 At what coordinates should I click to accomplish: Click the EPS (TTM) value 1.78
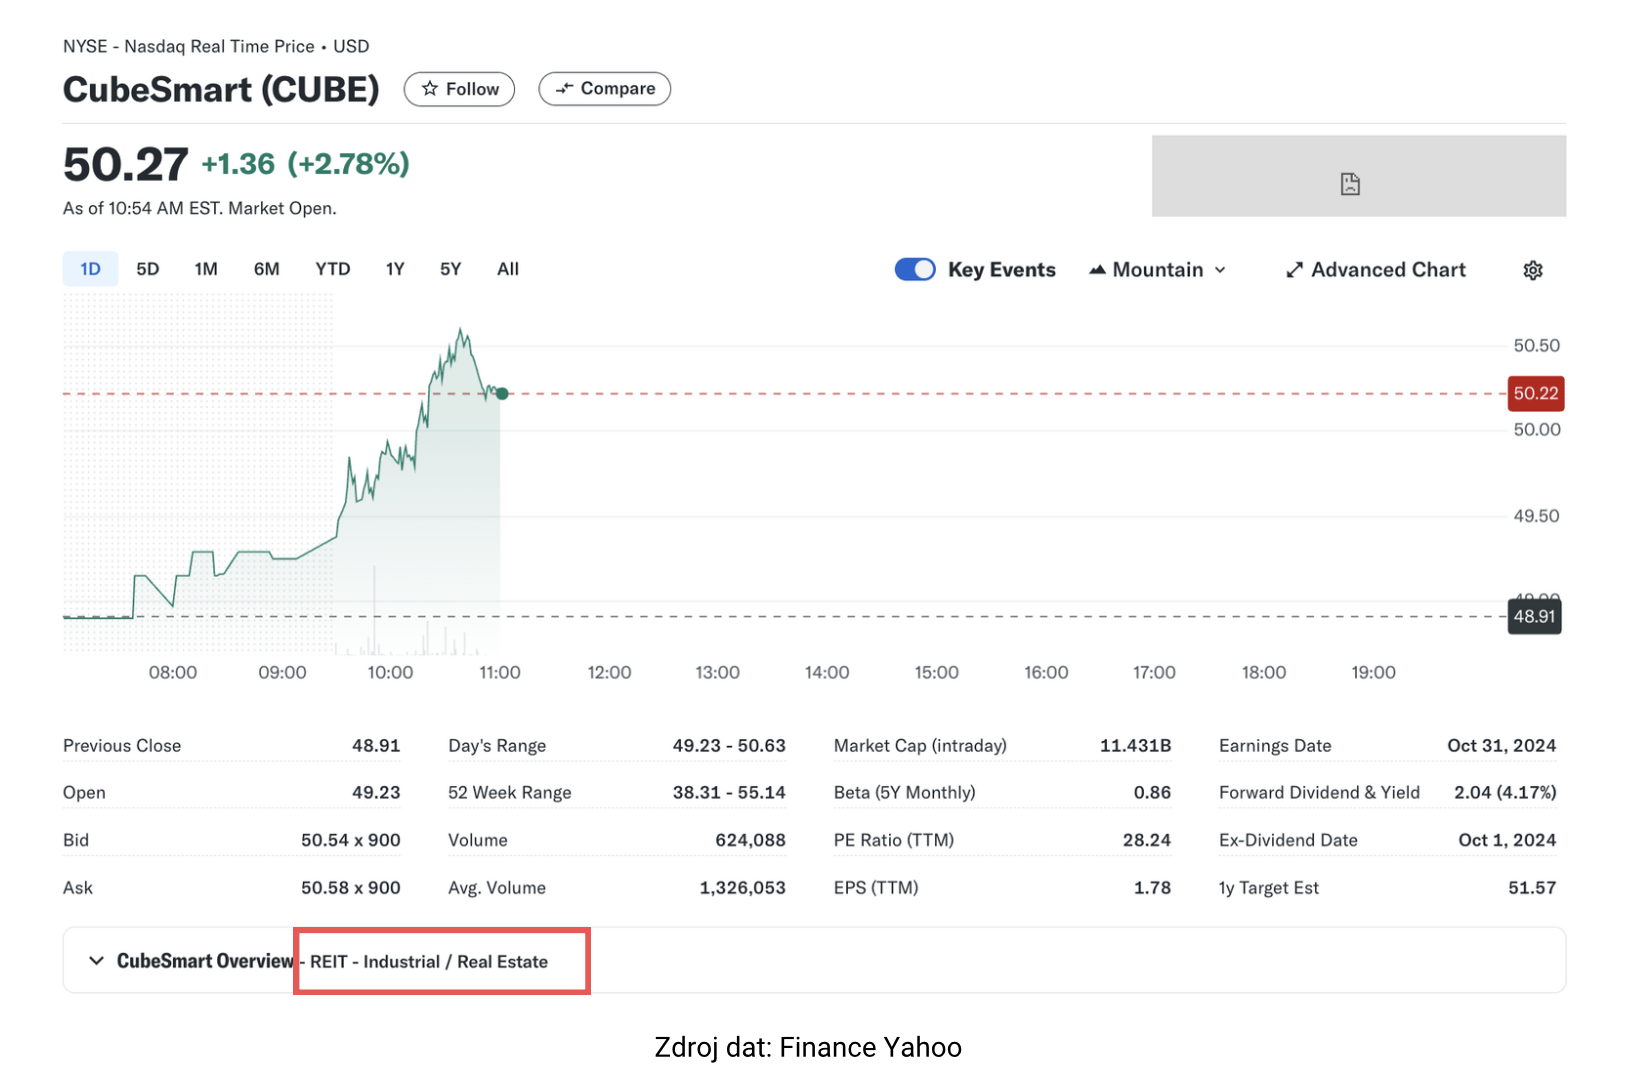pyautogui.click(x=1152, y=888)
